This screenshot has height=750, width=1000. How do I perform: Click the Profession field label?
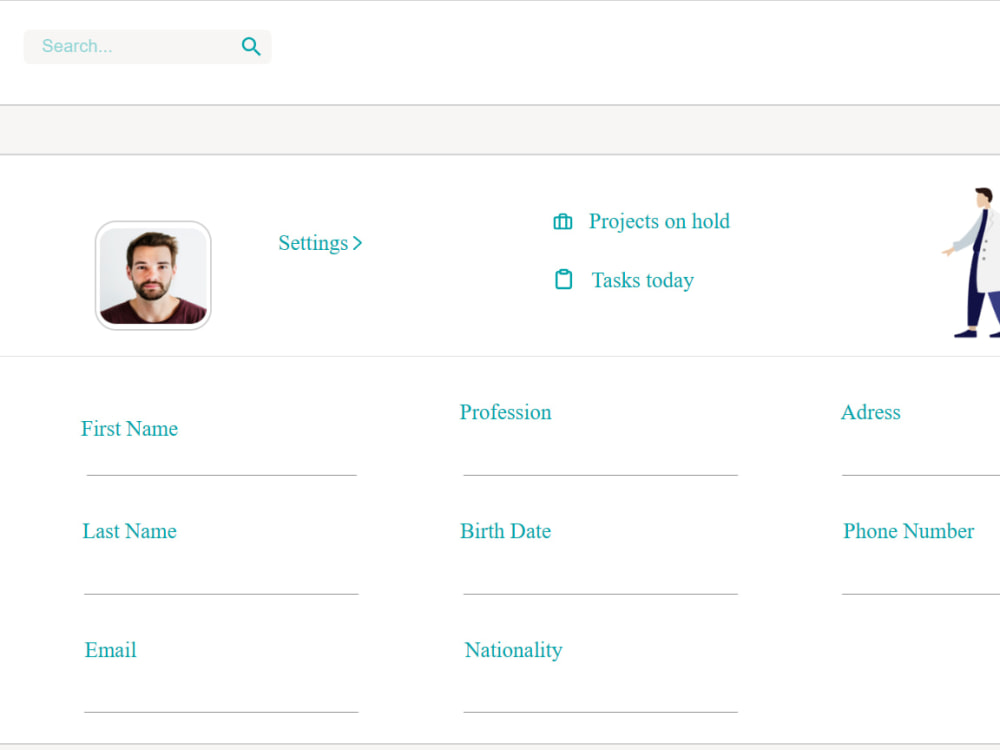505,412
